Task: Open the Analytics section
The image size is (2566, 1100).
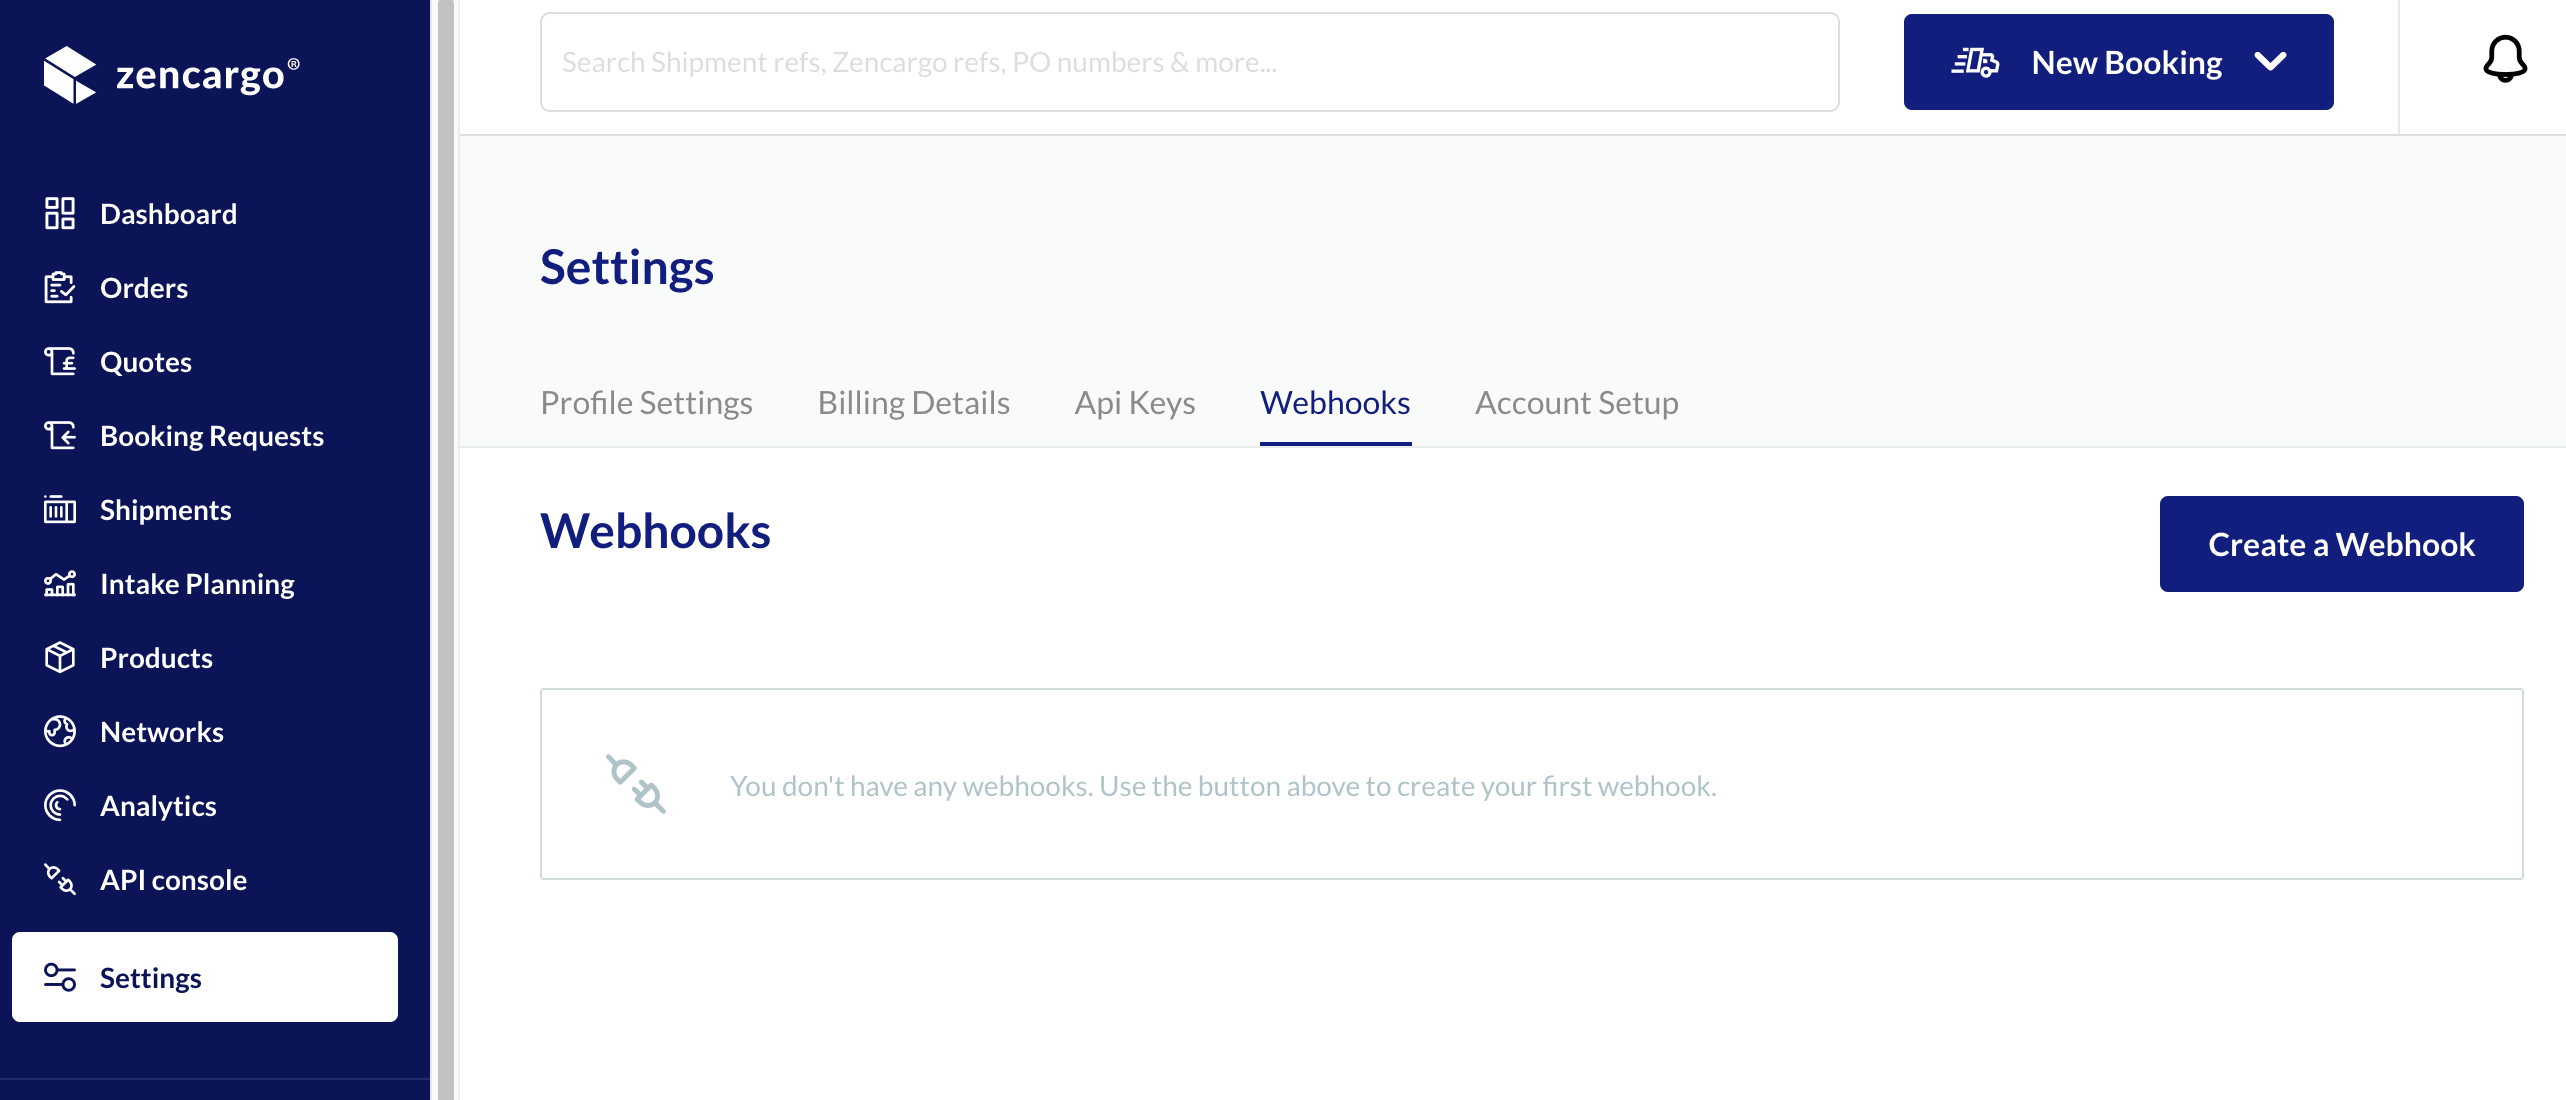Action: pyautogui.click(x=158, y=805)
